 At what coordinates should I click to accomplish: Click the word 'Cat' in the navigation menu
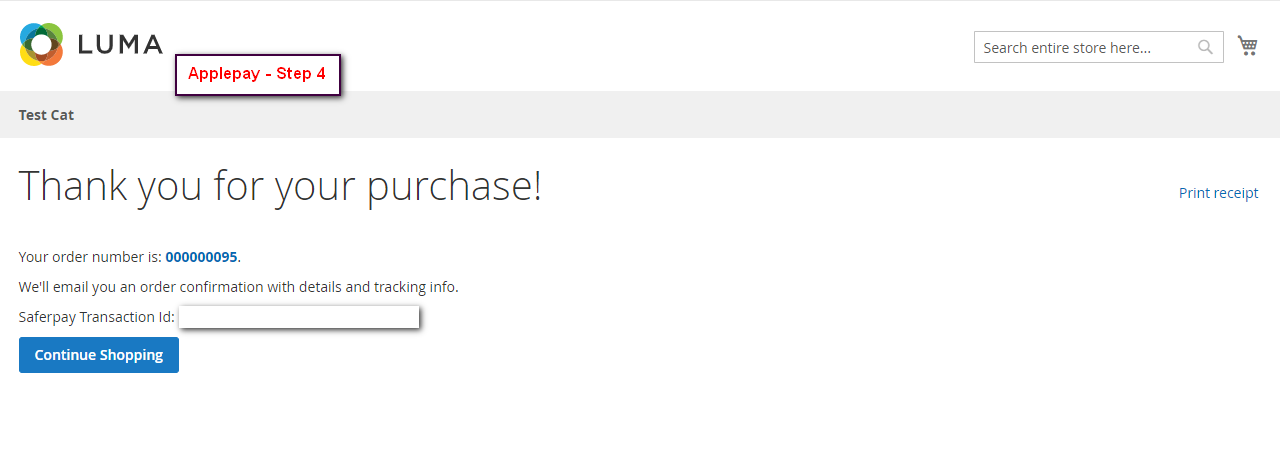coord(62,115)
